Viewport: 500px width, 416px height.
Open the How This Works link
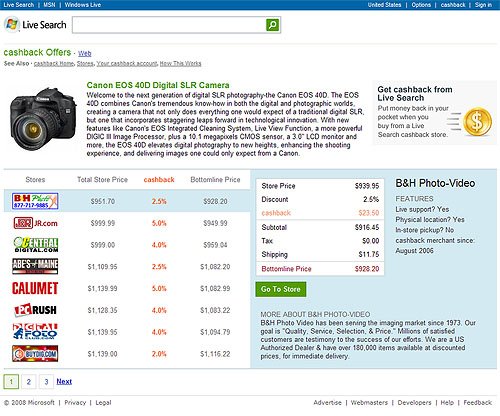click(181, 63)
